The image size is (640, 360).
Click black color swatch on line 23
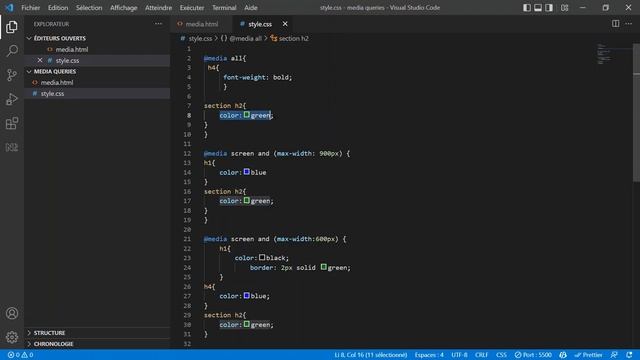click(262, 257)
